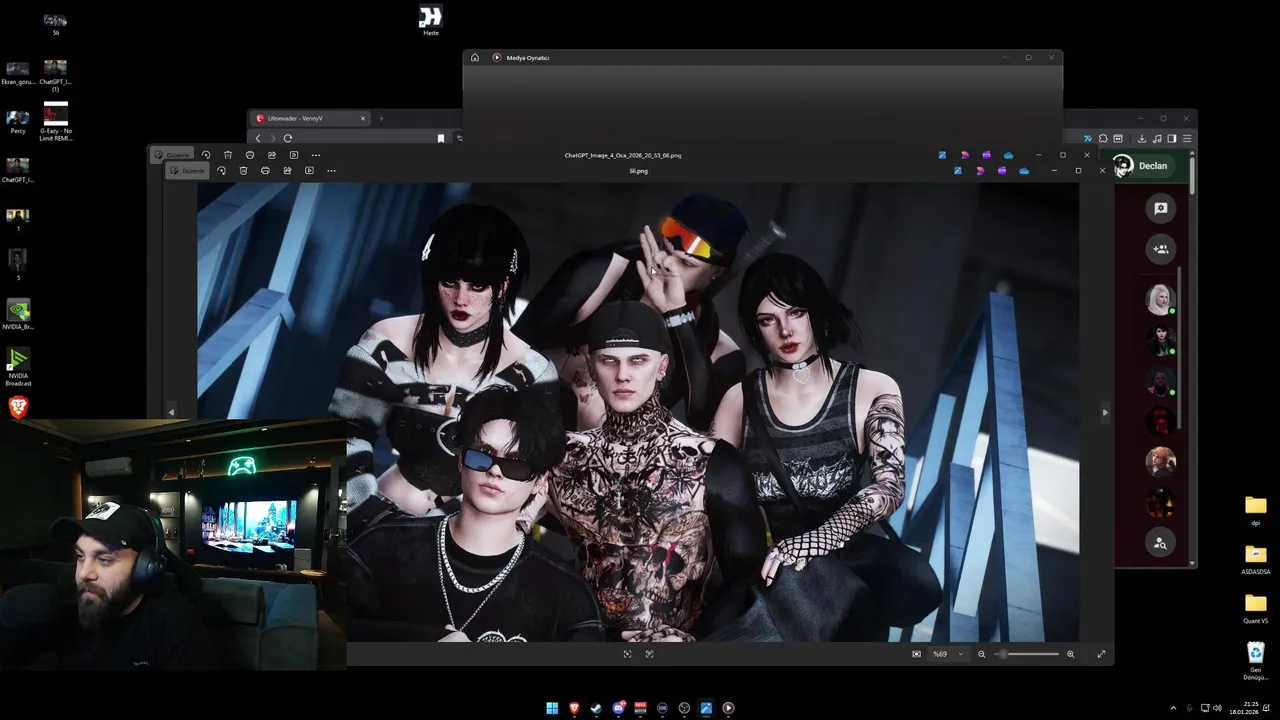This screenshot has width=1280, height=720.
Task: Share image from front Sli.png window
Action: coord(287,171)
